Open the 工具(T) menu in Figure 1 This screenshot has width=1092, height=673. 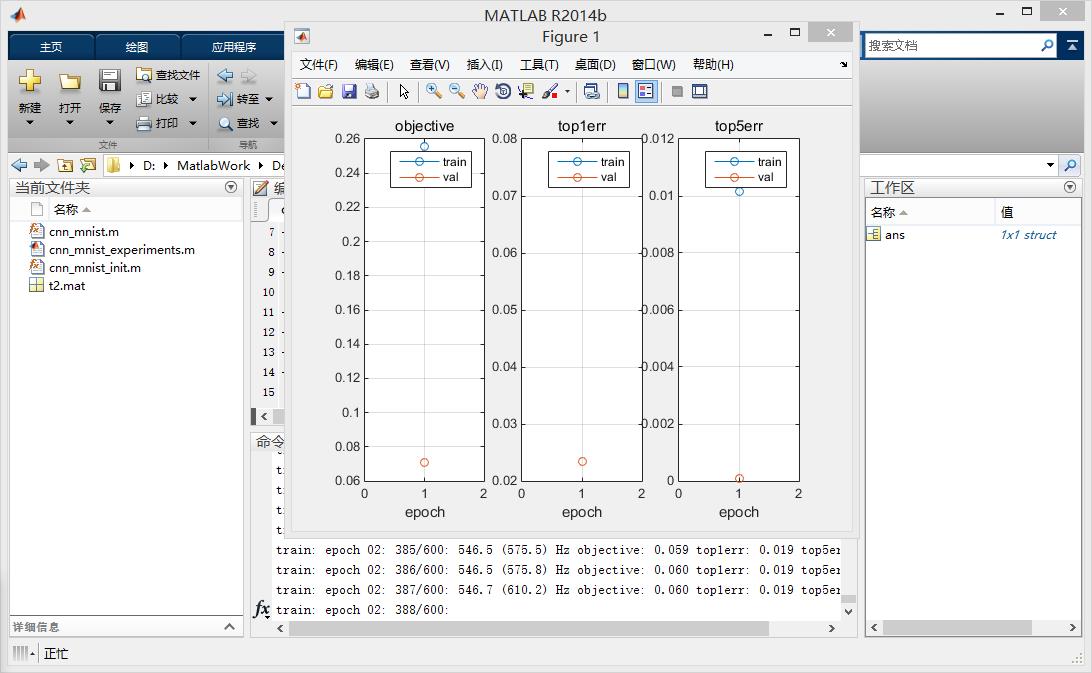click(x=538, y=64)
